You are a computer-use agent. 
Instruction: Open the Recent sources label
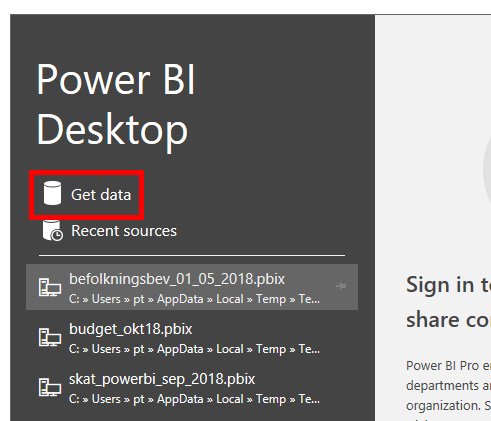click(x=124, y=231)
